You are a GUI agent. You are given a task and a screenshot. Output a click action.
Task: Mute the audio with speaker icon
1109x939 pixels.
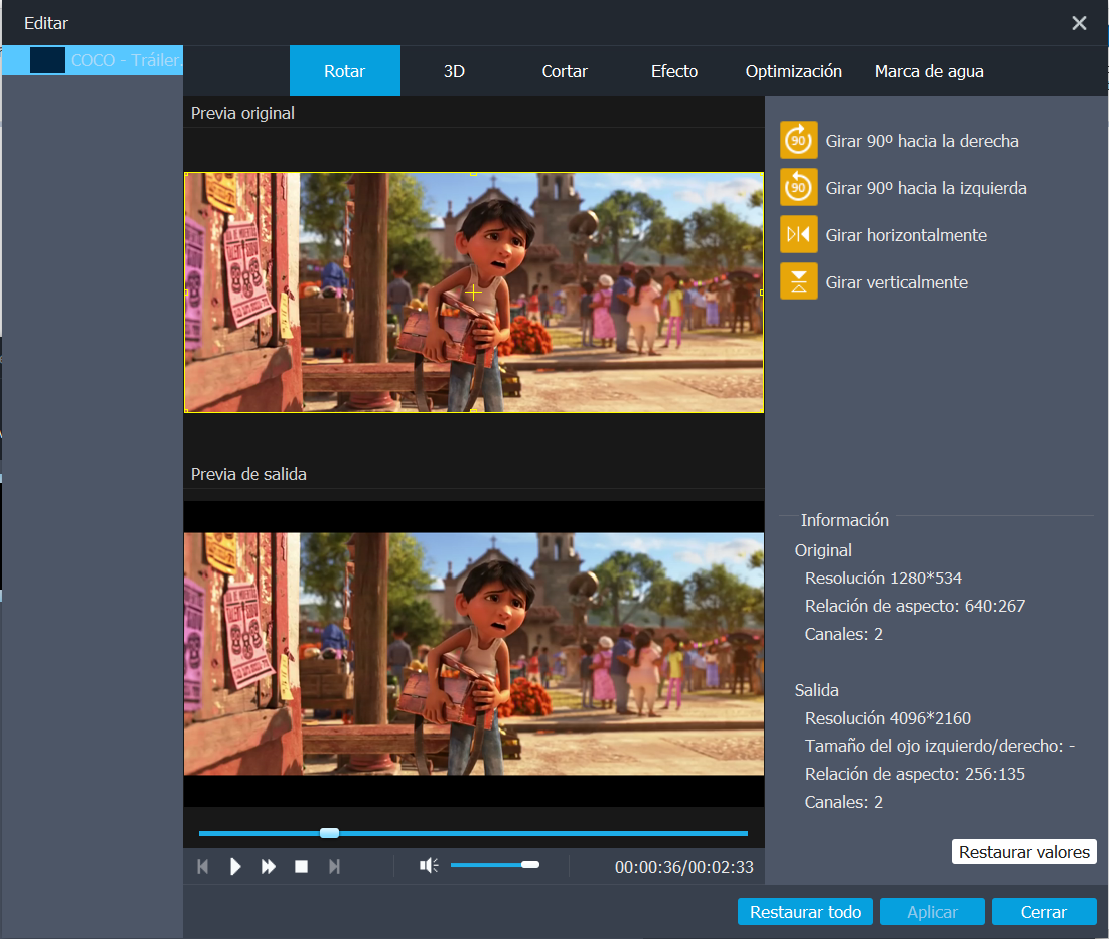pos(429,865)
